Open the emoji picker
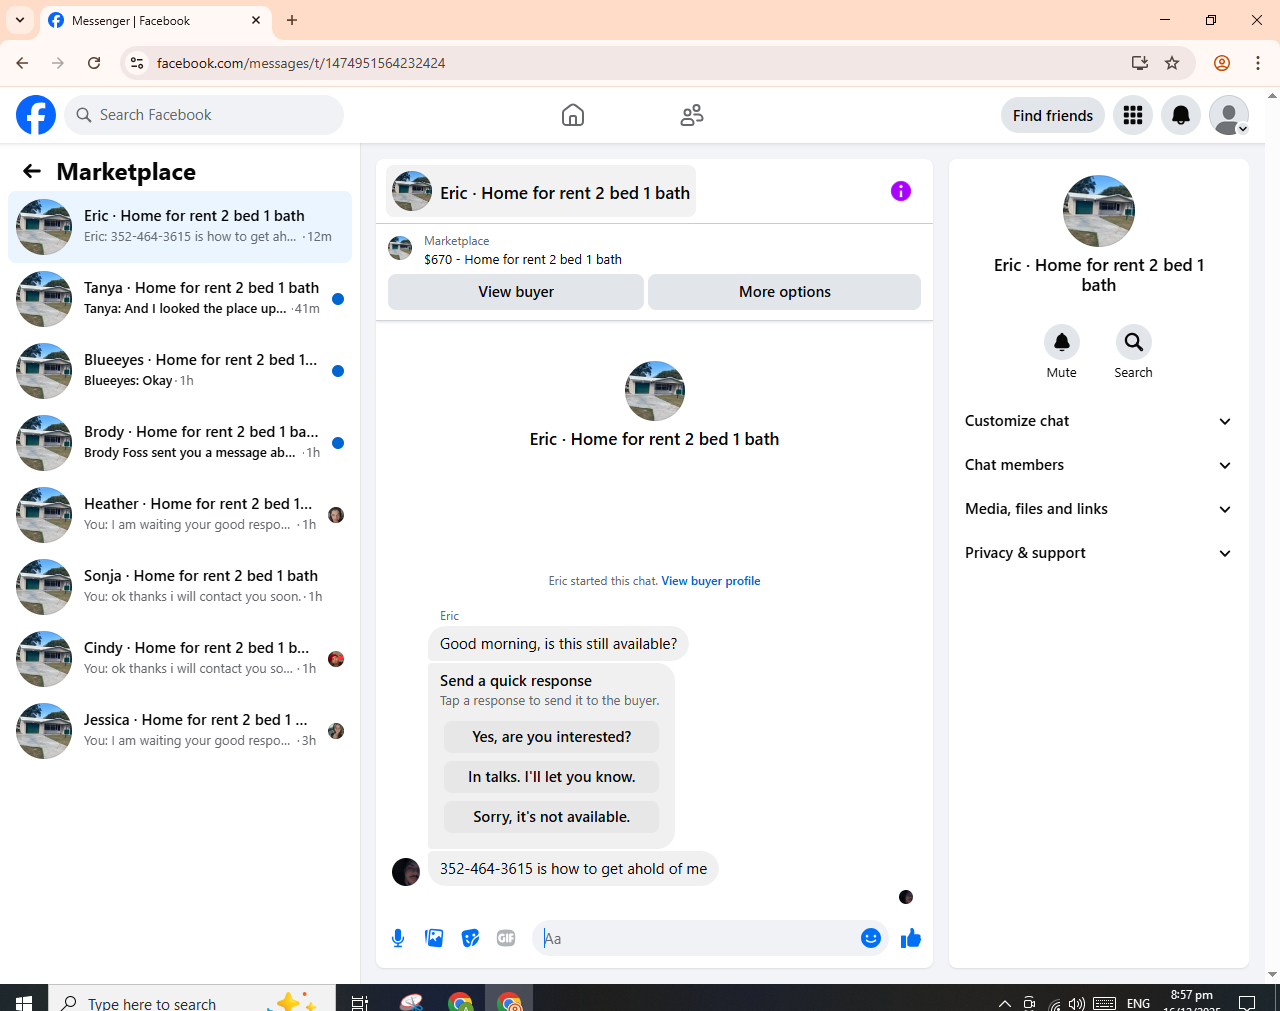This screenshot has width=1280, height=1011. (871, 938)
